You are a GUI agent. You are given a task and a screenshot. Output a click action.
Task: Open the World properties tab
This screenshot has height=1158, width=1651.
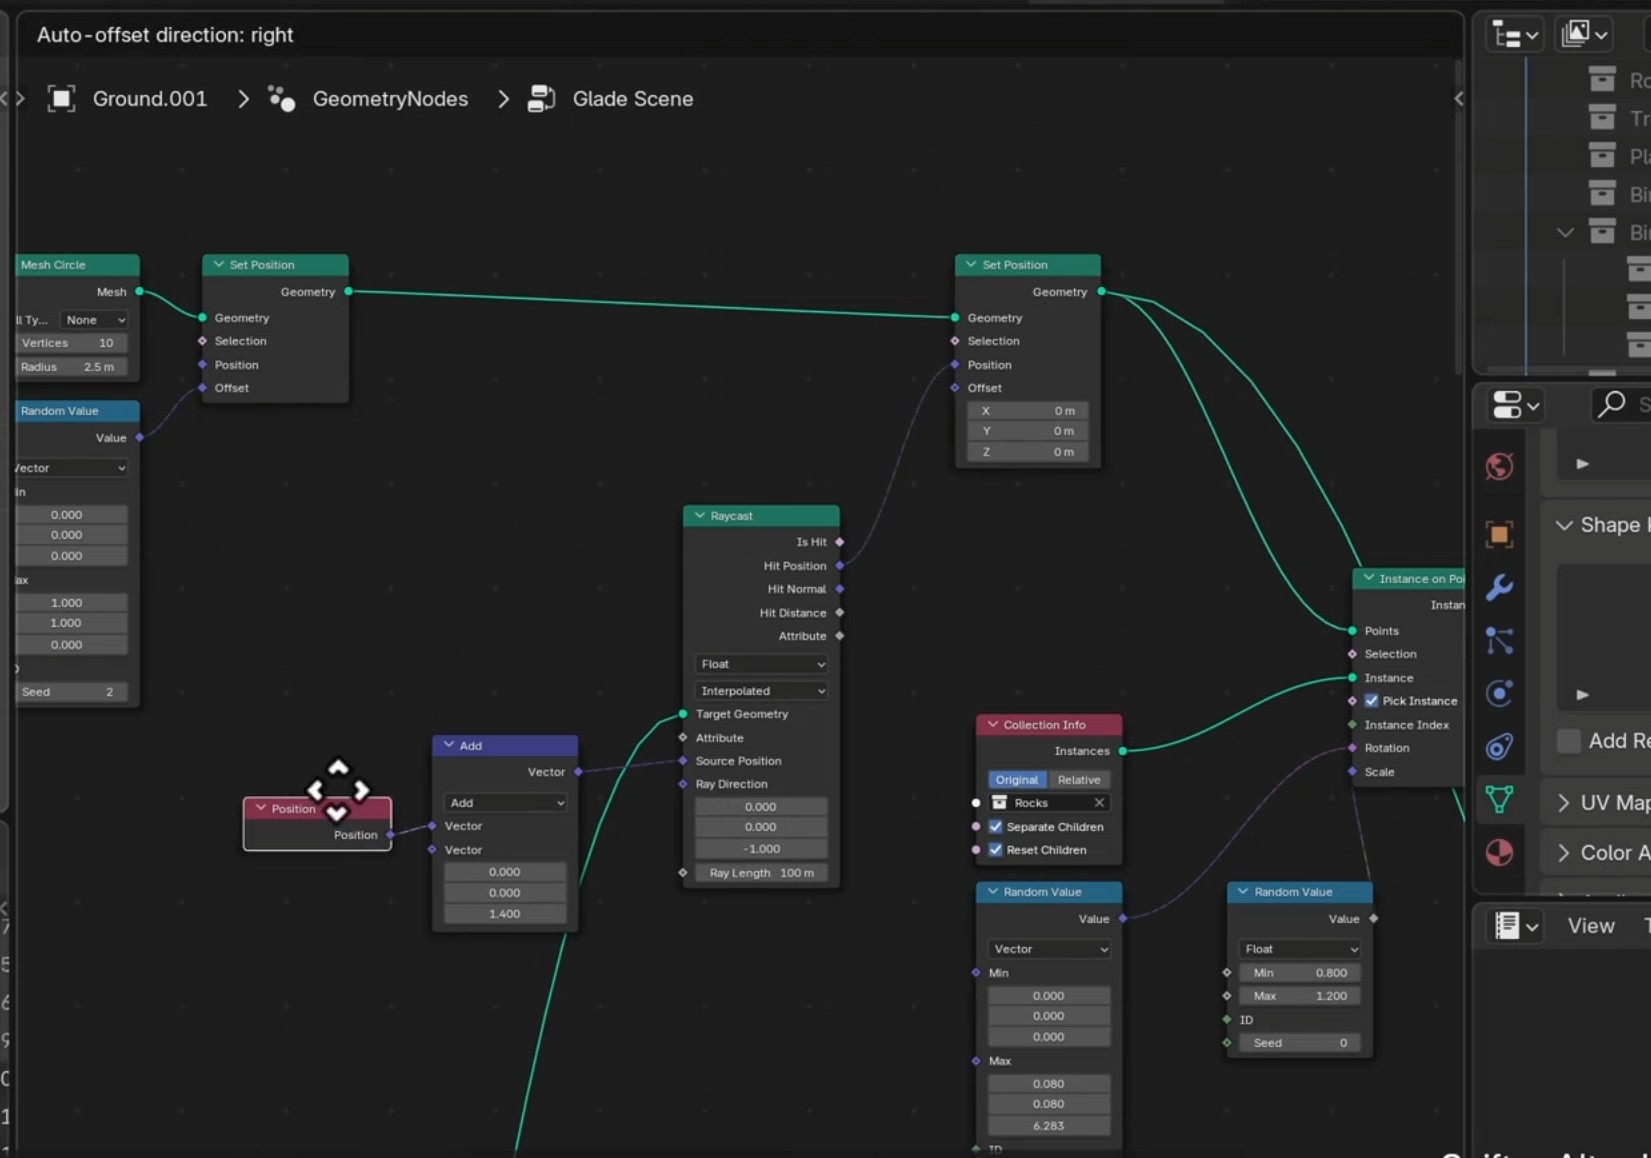tap(1499, 466)
